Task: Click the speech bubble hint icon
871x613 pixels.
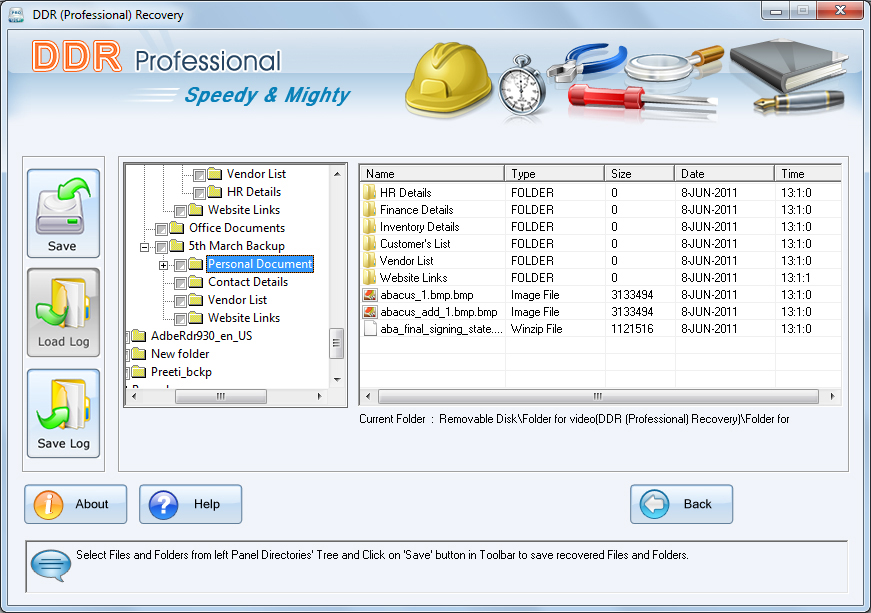Action: (x=51, y=565)
